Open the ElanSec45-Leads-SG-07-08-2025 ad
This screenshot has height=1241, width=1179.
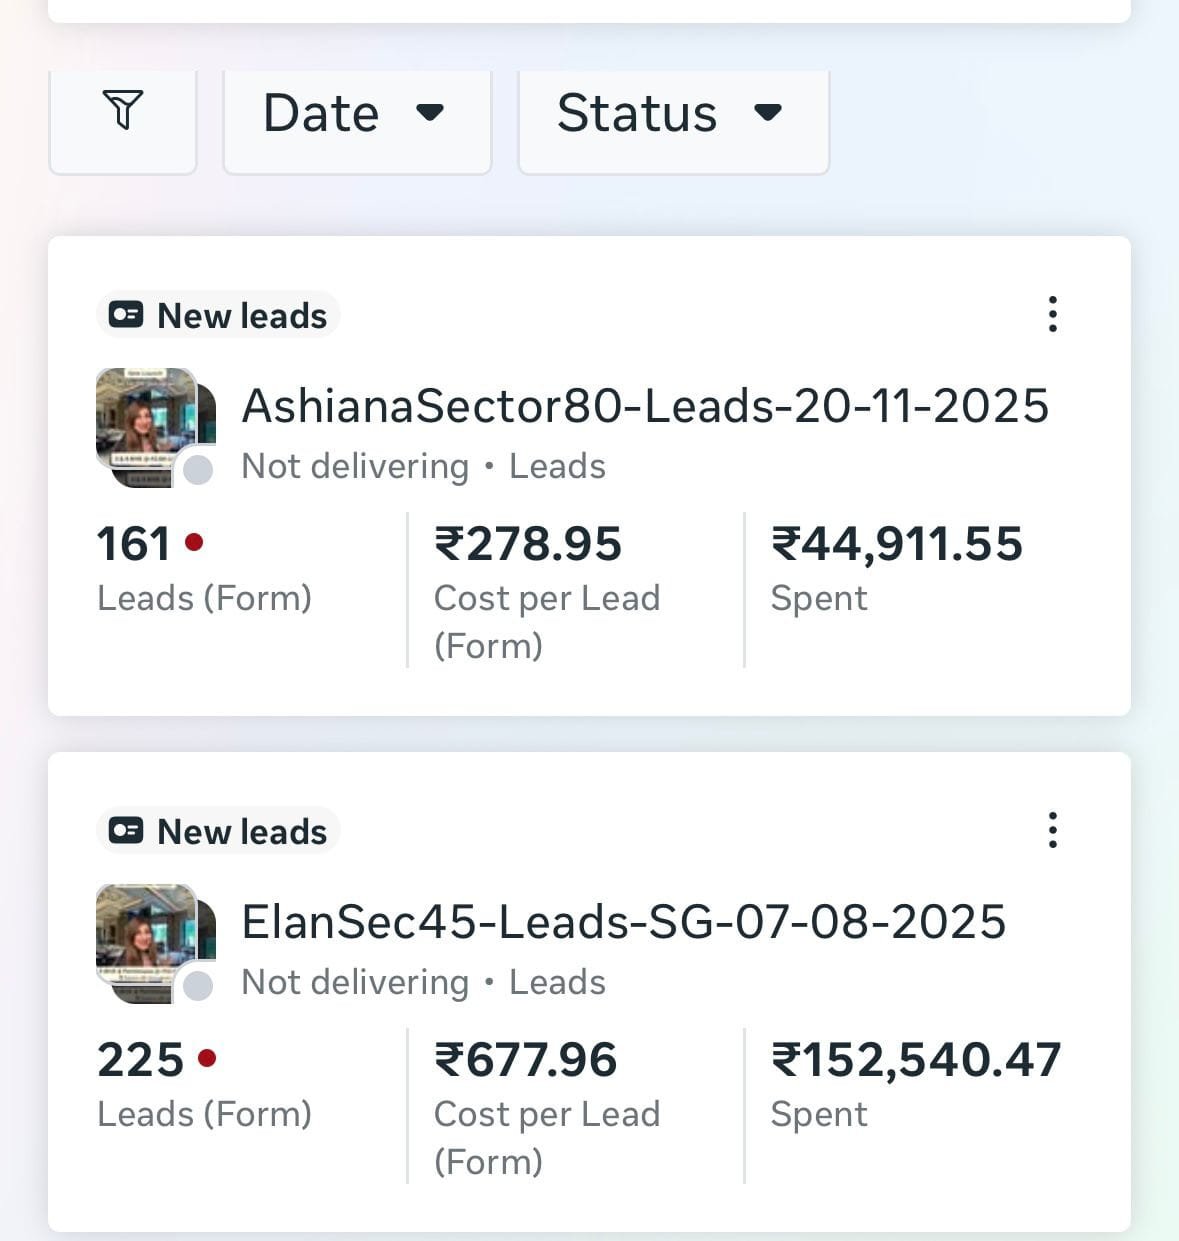624,922
